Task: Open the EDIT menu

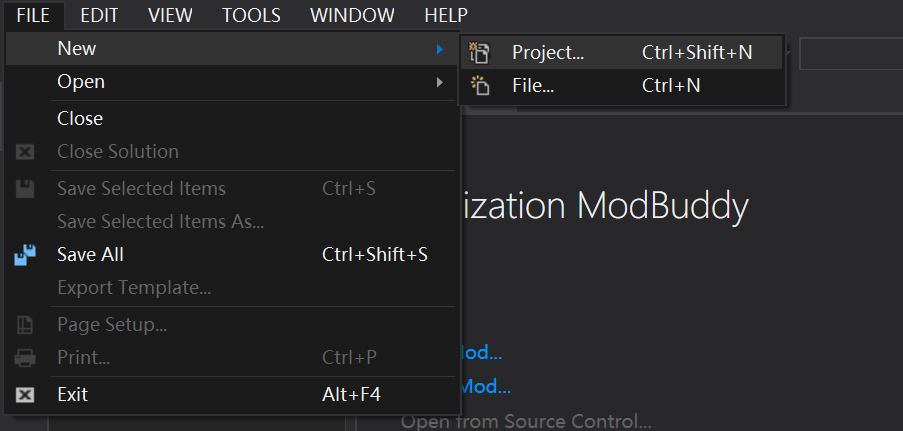Action: coord(99,15)
